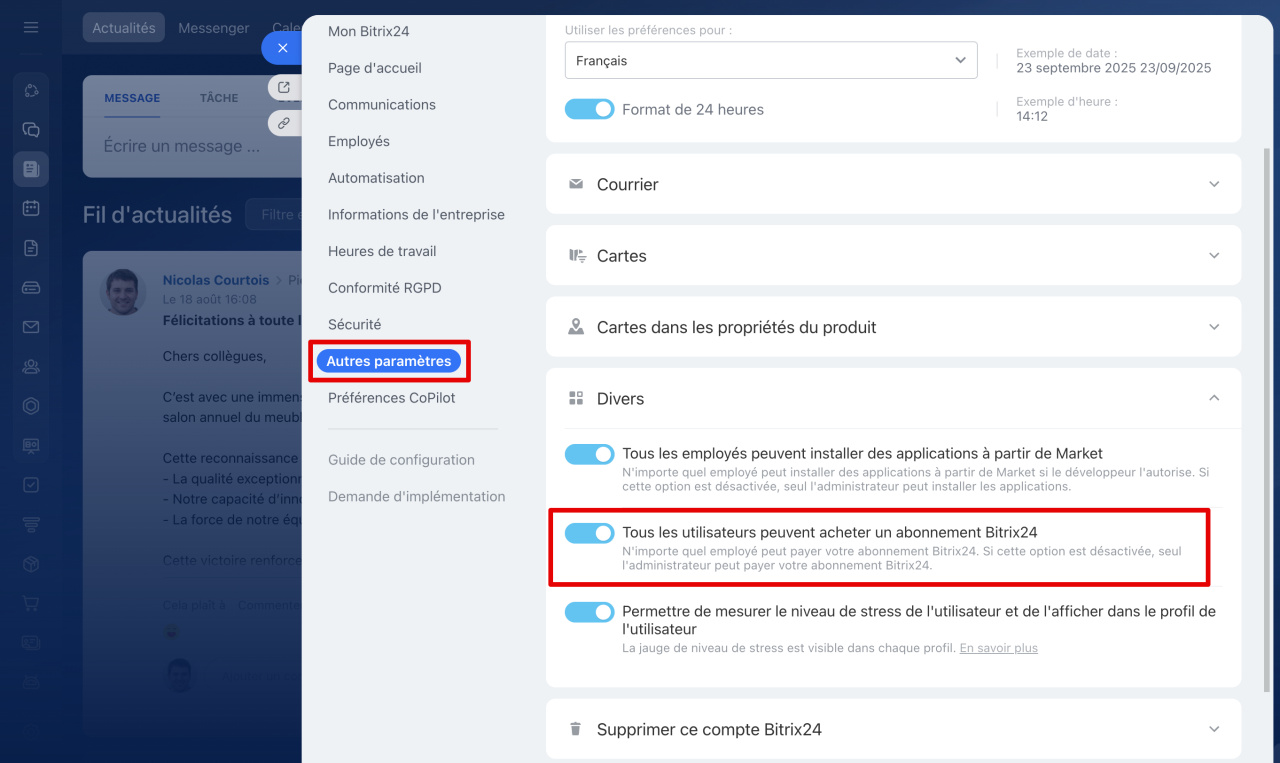The image size is (1280, 763).
Task: Open the Français language dropdown
Action: point(770,60)
